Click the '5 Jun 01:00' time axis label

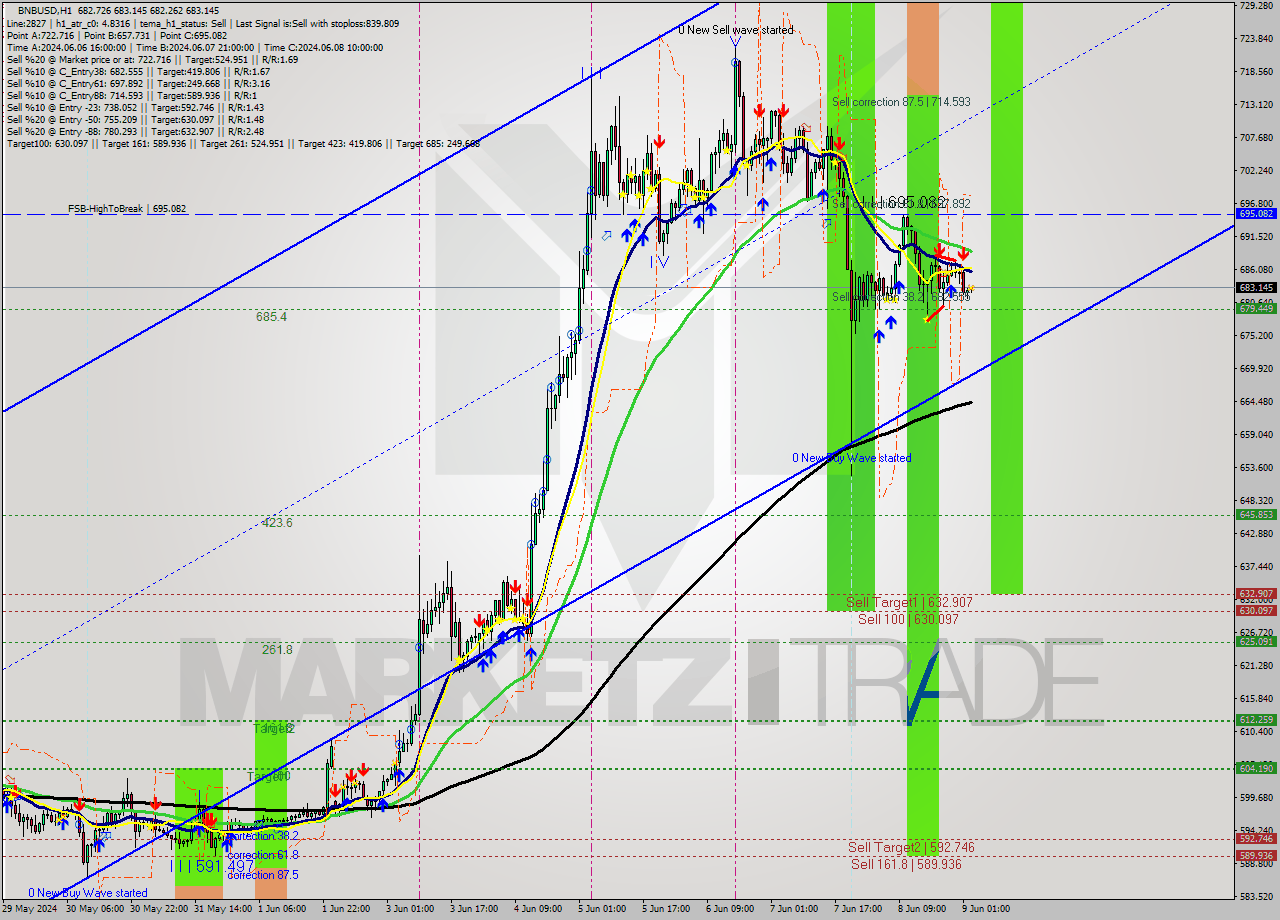(602, 909)
